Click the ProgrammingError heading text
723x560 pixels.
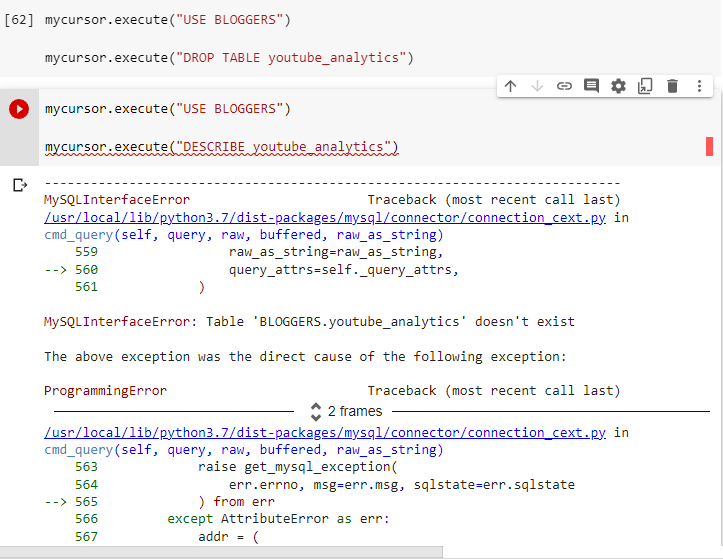tap(105, 391)
